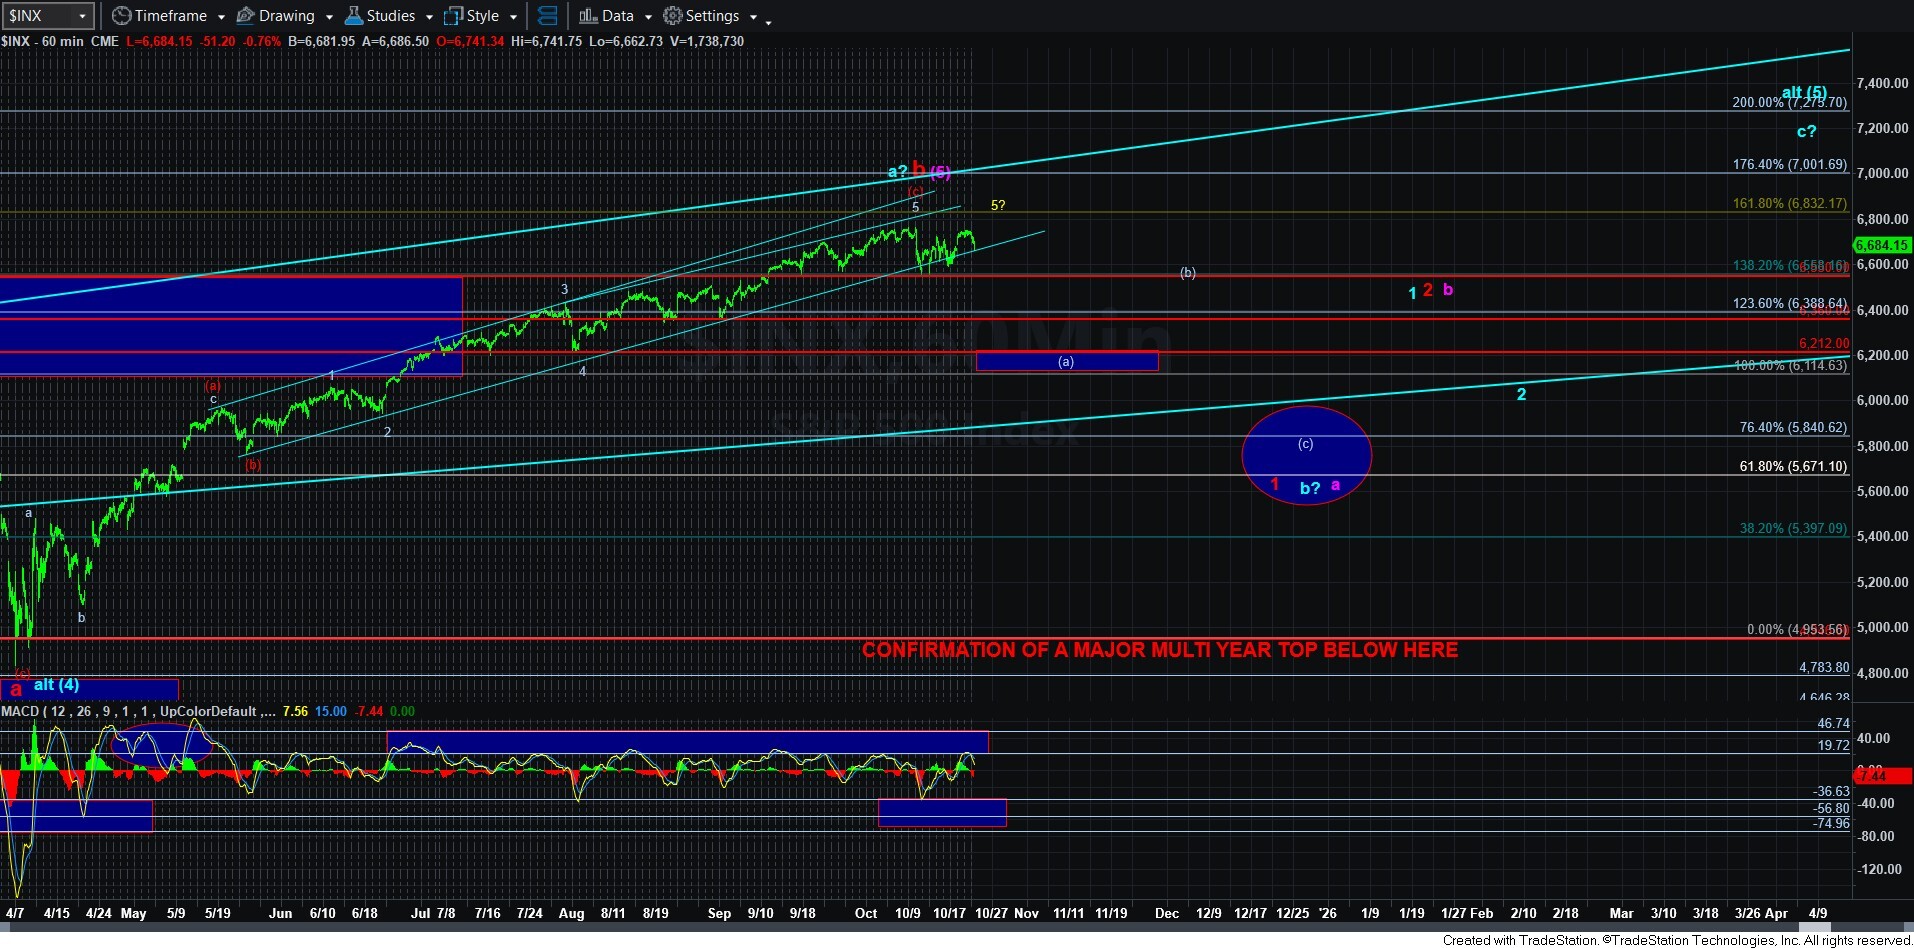Click the Style chart-style icon
The image size is (1914, 948).
pyautogui.click(x=455, y=15)
